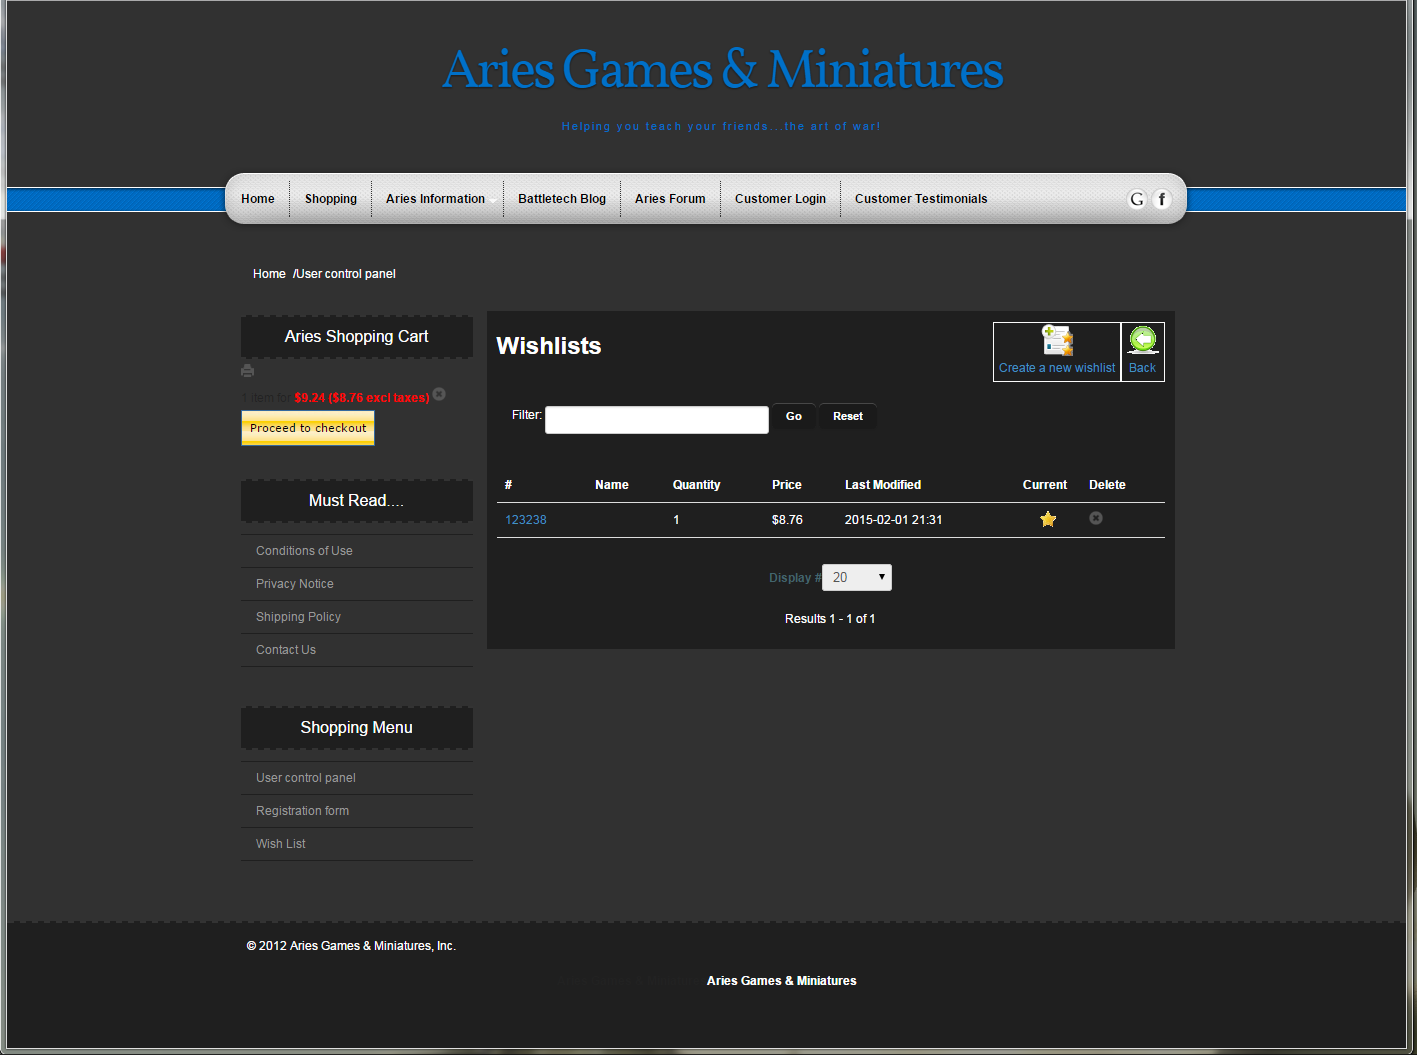This screenshot has height=1055, width=1417.
Task: Delete wishlist 123238 using its x icon
Action: [x=1096, y=518]
